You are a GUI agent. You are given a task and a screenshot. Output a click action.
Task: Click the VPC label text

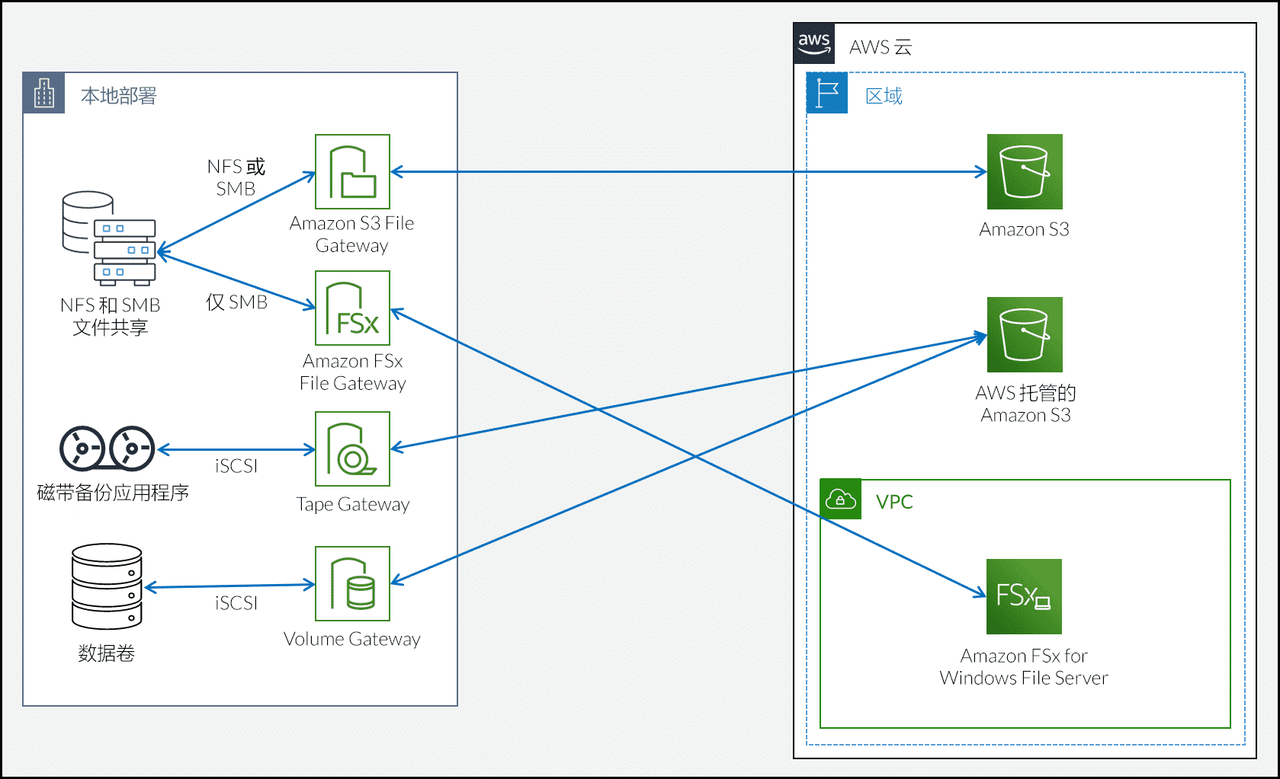tap(894, 502)
